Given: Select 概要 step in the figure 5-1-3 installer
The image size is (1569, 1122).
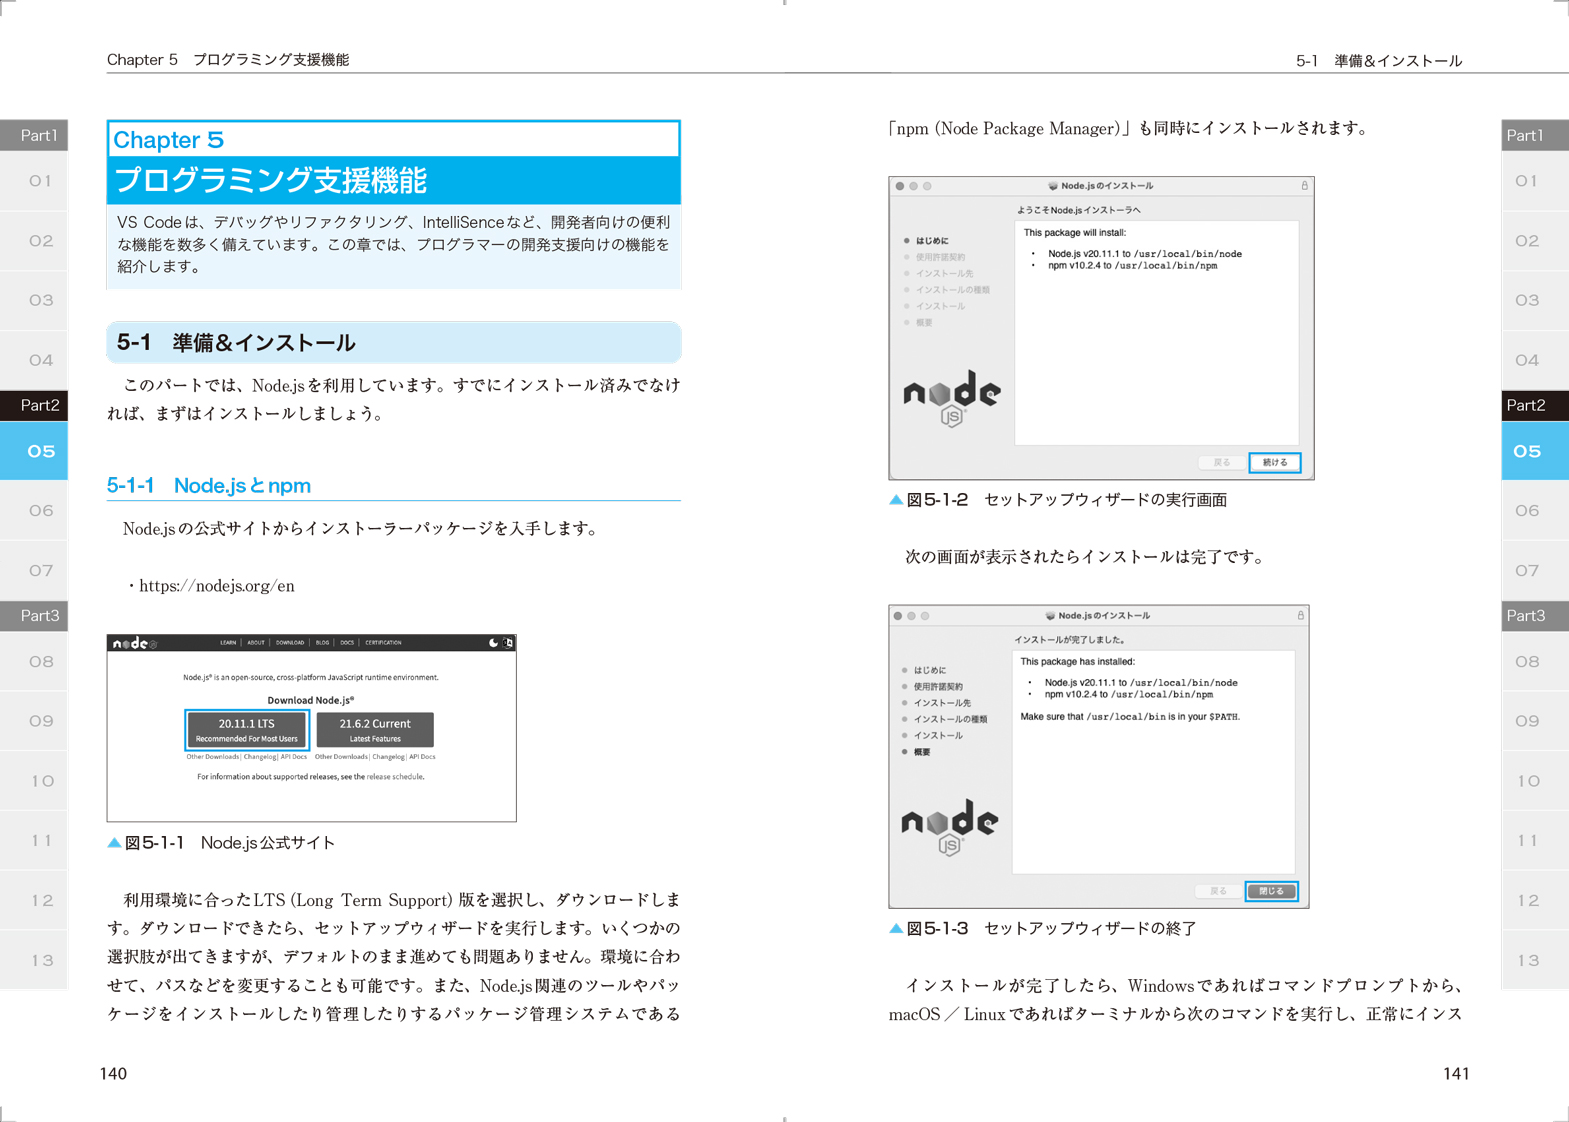Looking at the screenshot, I should pos(921,752).
